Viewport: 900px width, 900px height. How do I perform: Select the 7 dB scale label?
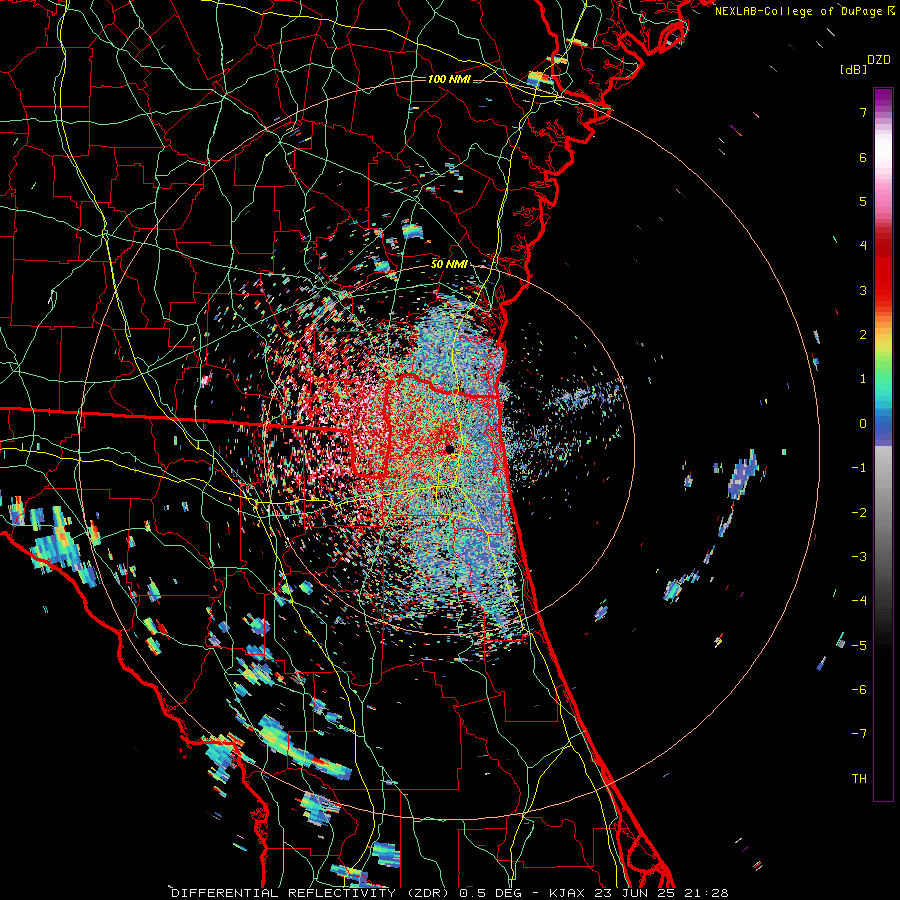point(863,112)
